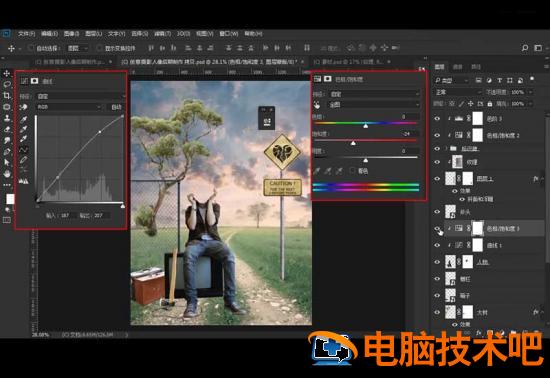The width and height of the screenshot is (550, 378).
Task: Click the type layer filter T icon
Action: [x=499, y=80]
